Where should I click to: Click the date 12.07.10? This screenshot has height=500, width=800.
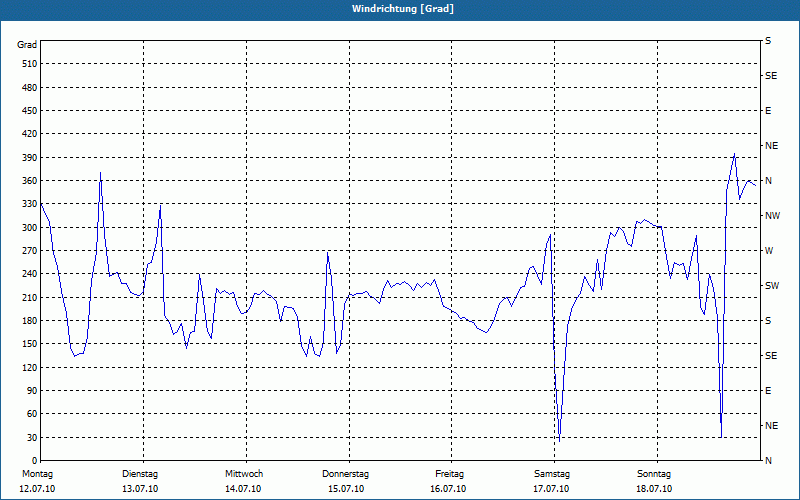click(37, 489)
